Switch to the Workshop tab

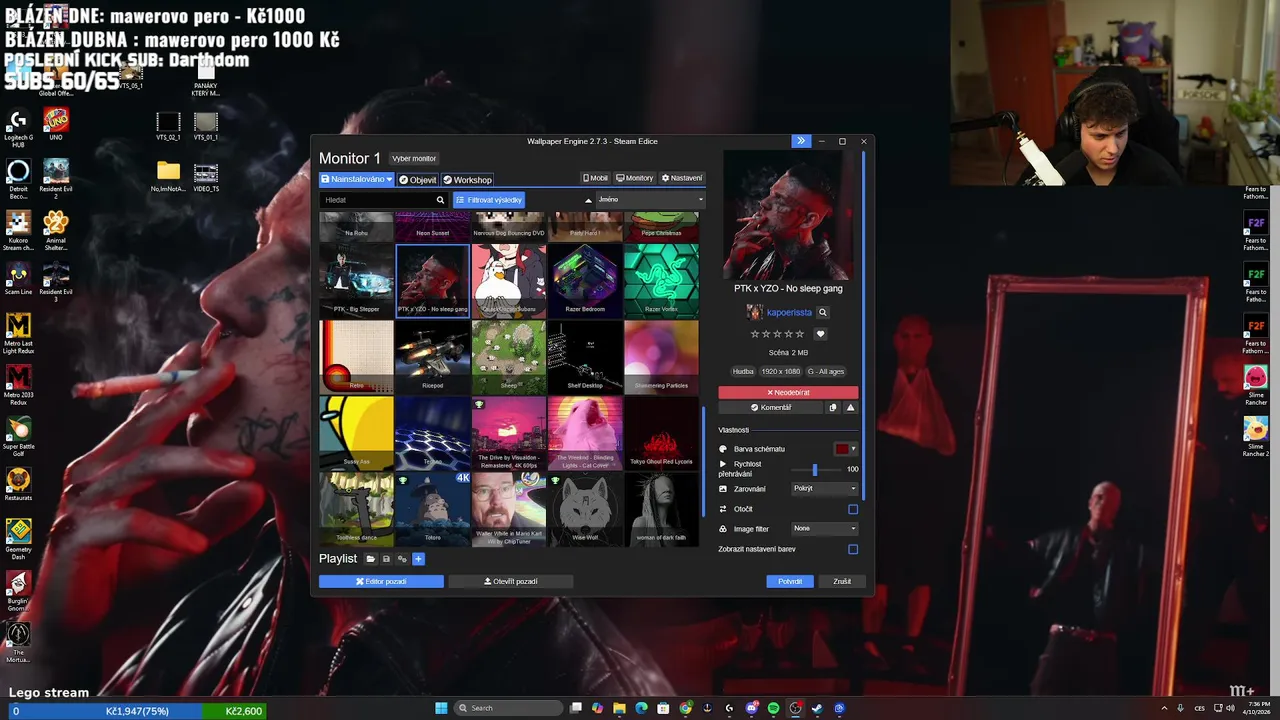468,180
